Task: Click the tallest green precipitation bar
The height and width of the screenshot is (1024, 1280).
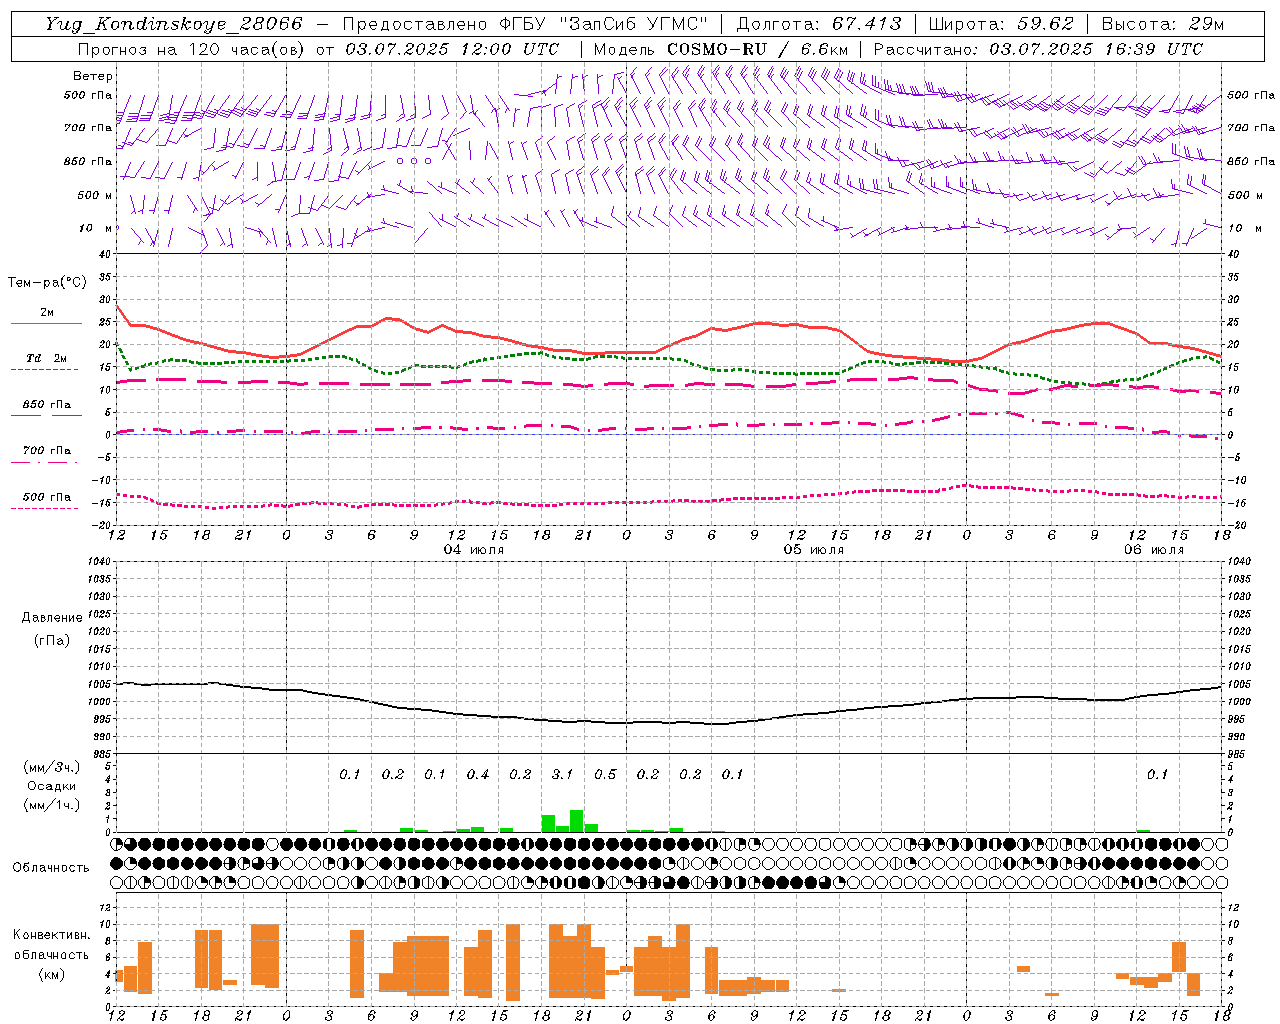Action: click(577, 820)
